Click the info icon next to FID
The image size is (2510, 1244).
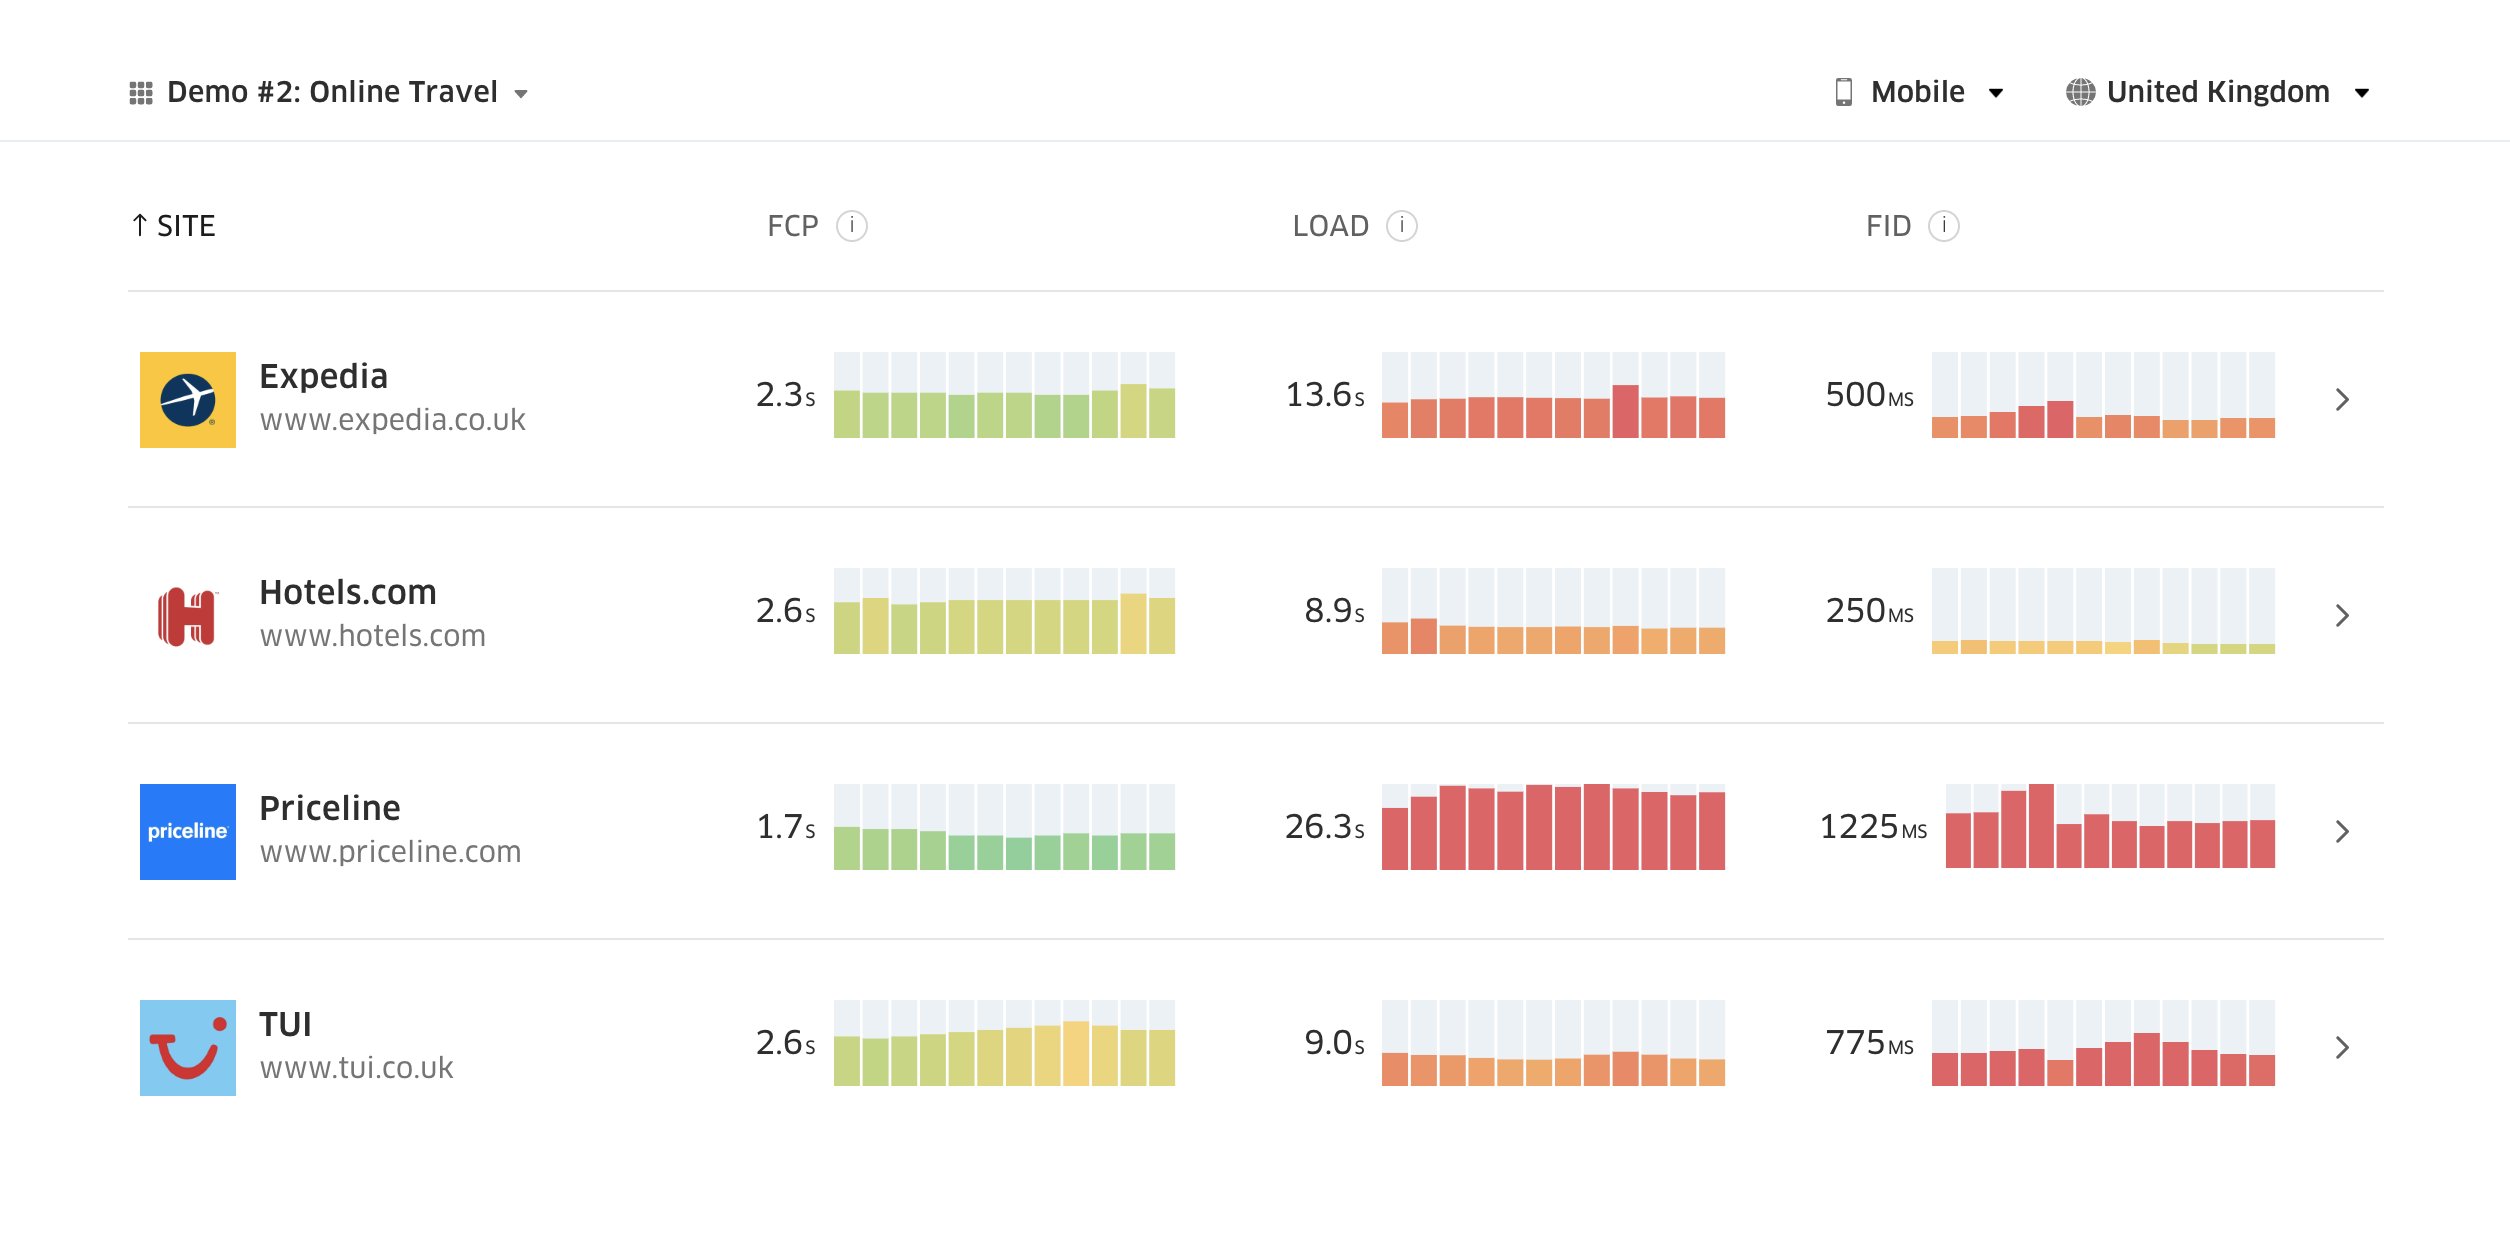[1942, 226]
